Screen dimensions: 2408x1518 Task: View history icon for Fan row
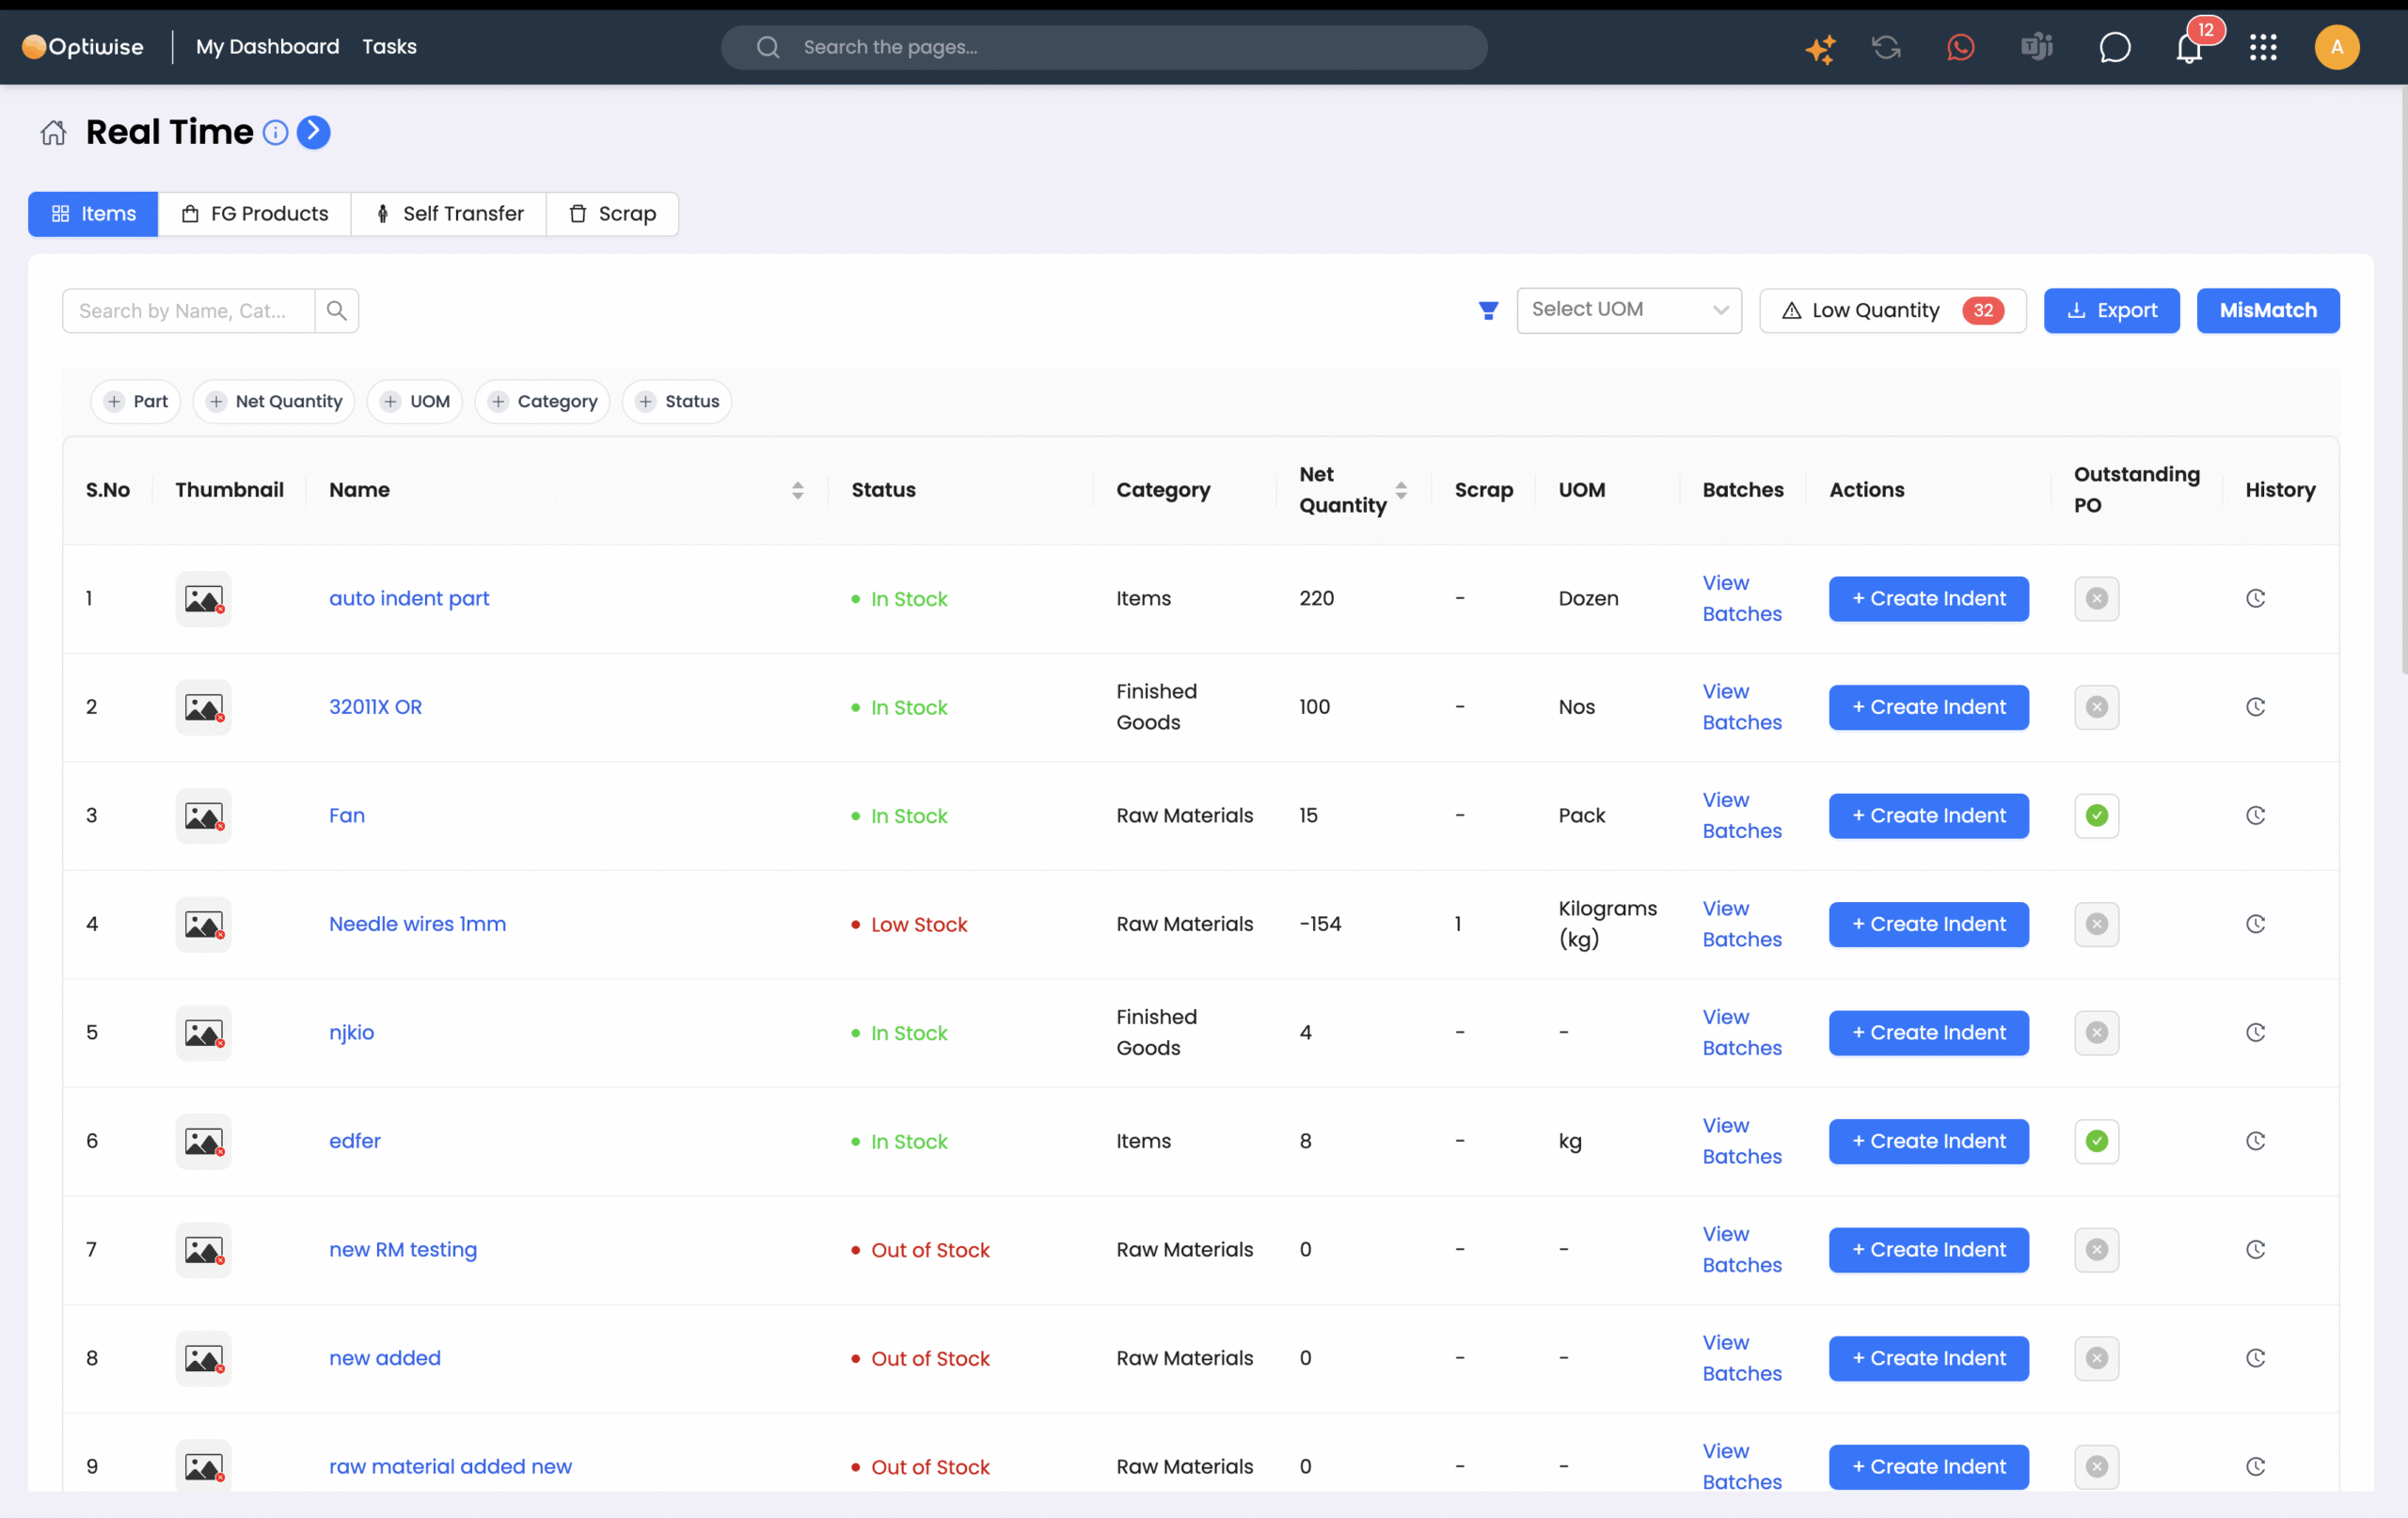click(x=2255, y=816)
